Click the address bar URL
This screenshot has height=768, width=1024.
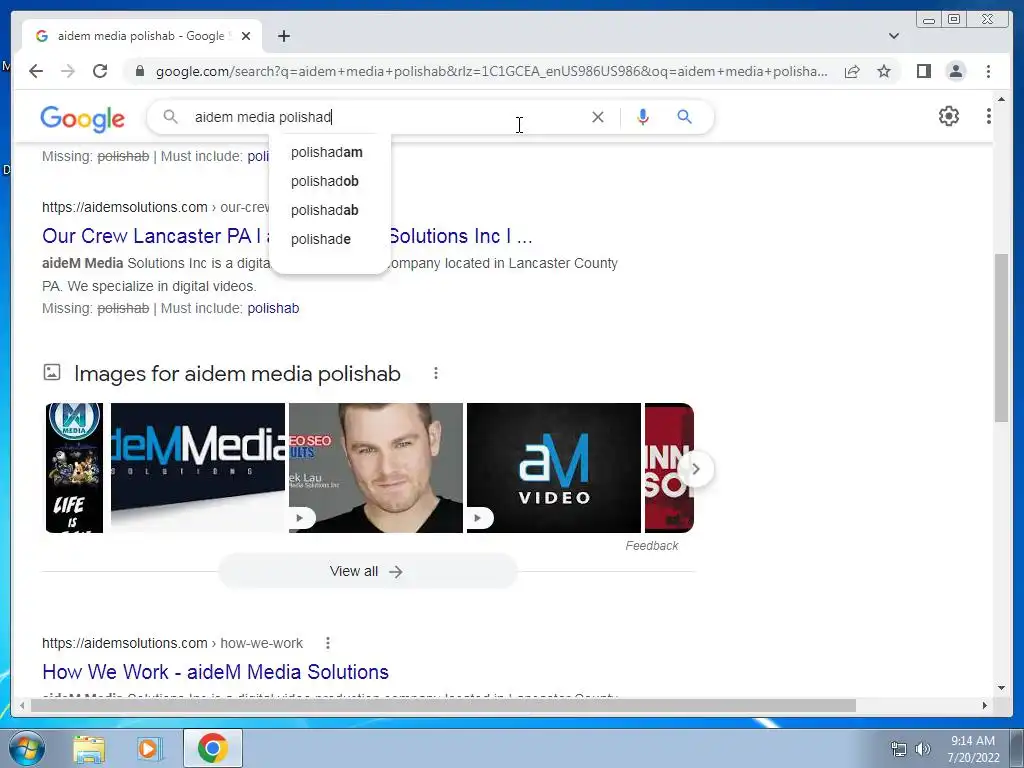point(491,71)
